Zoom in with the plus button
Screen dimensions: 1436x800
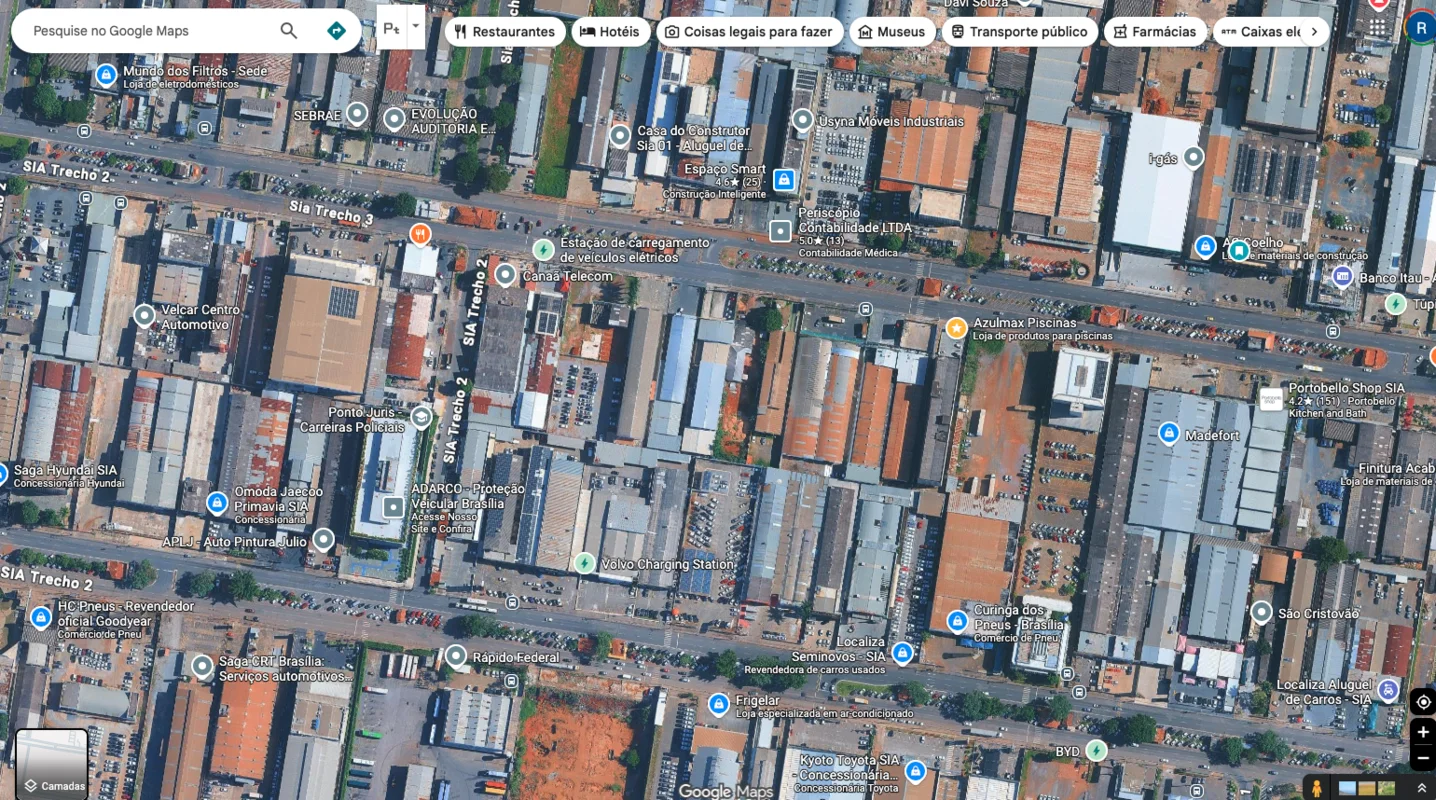point(1422,732)
